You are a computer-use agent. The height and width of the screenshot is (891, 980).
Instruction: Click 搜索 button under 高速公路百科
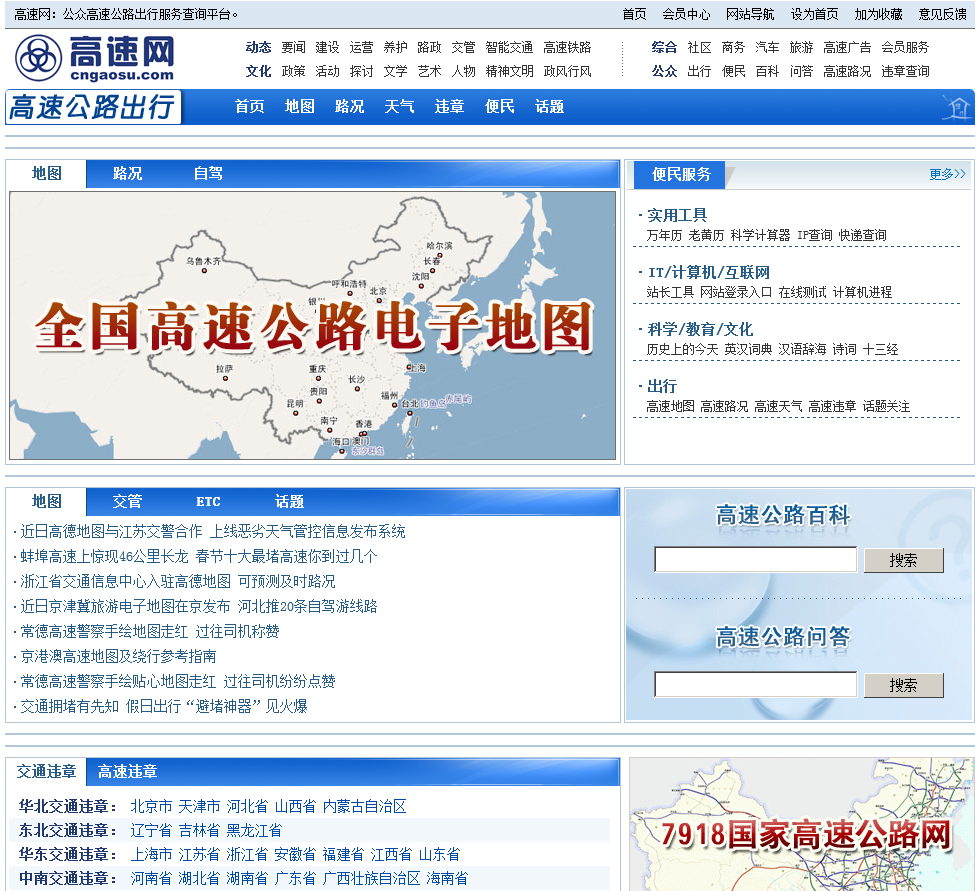click(903, 560)
